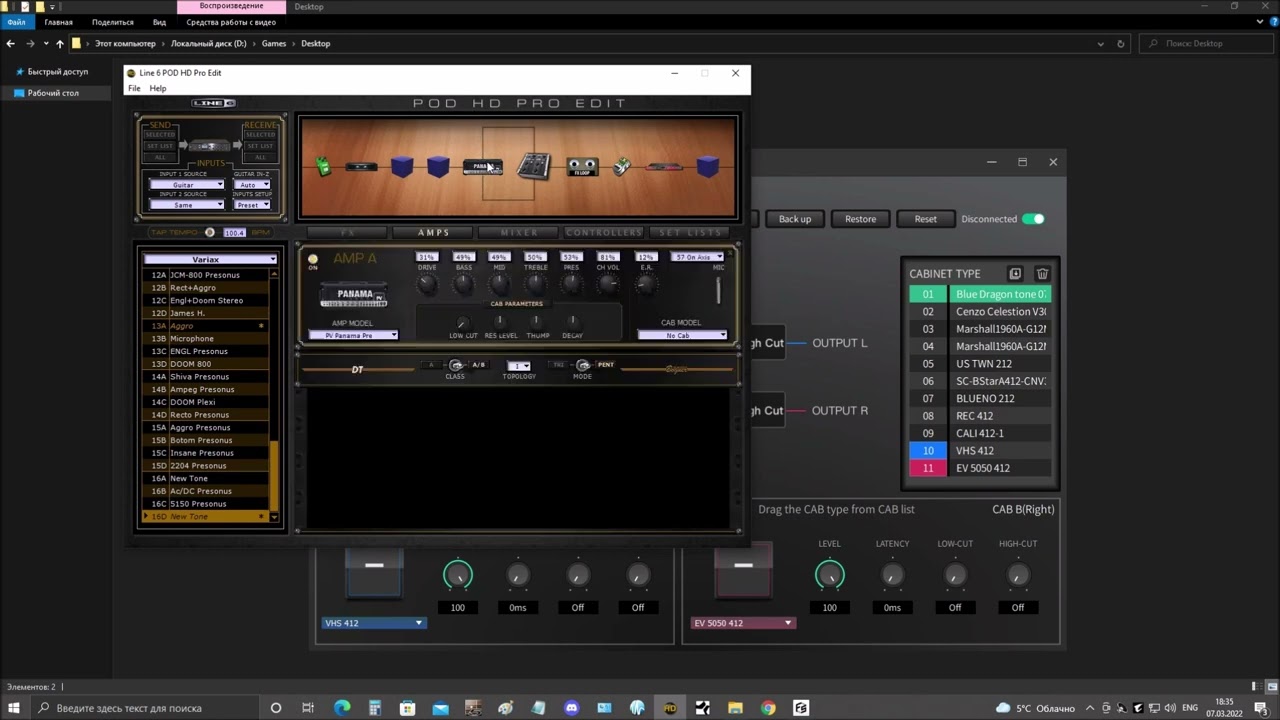
Task: Open the Help menu in POD HD Pro Edit
Action: (x=158, y=88)
